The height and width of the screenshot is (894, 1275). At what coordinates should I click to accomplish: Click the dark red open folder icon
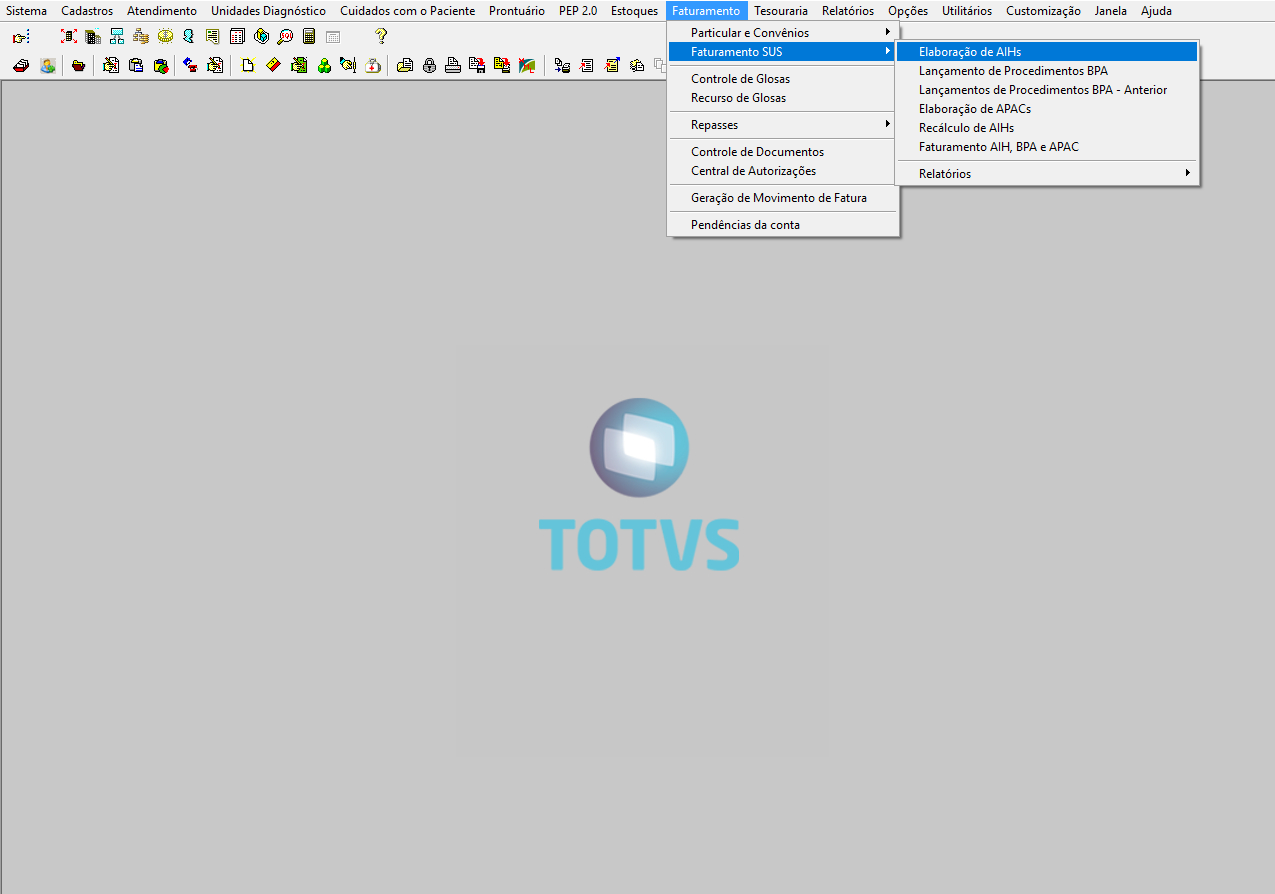(78, 65)
